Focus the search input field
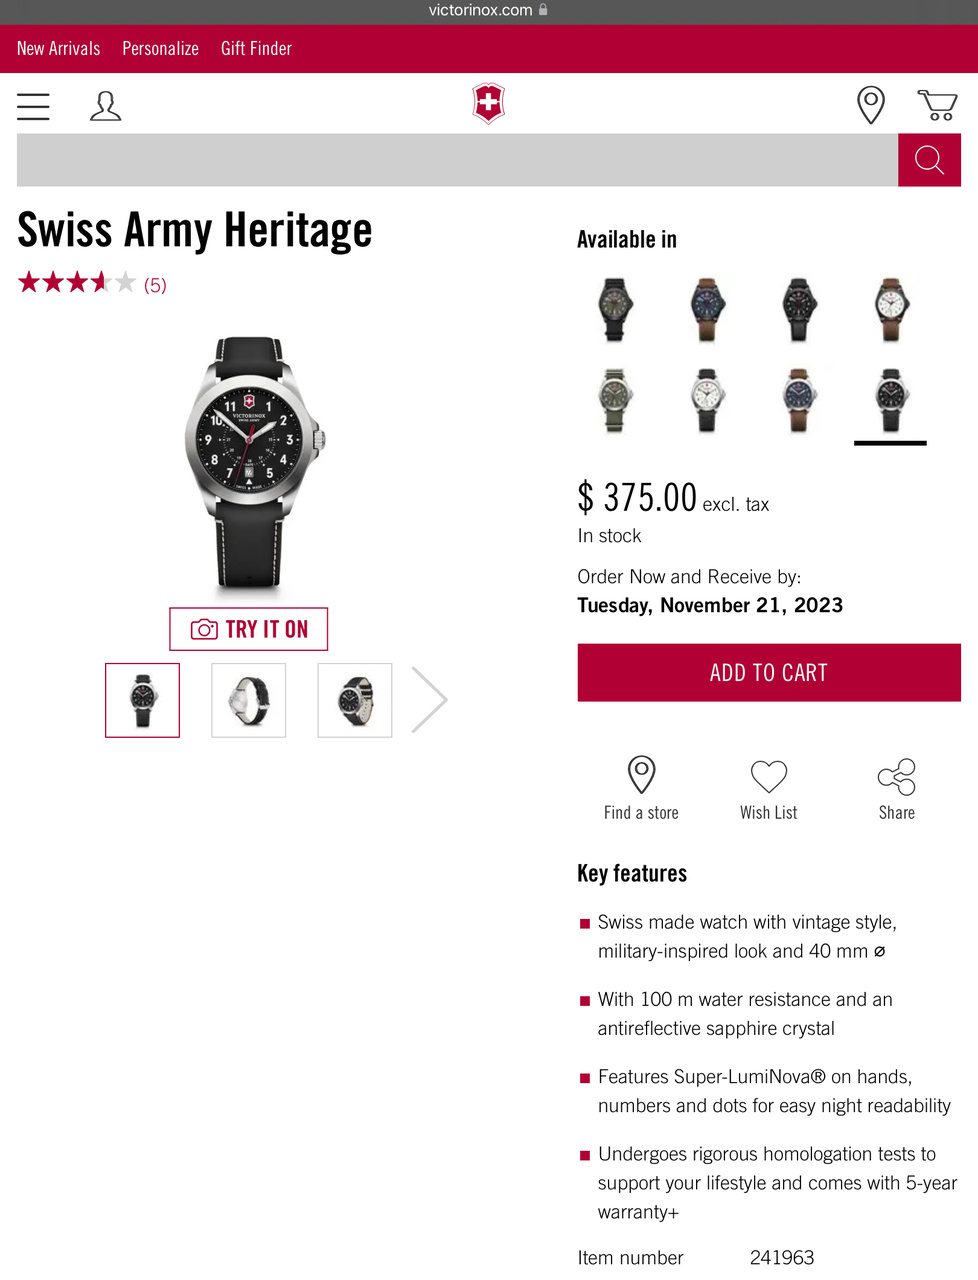This screenshot has width=978, height=1280. tap(457, 160)
